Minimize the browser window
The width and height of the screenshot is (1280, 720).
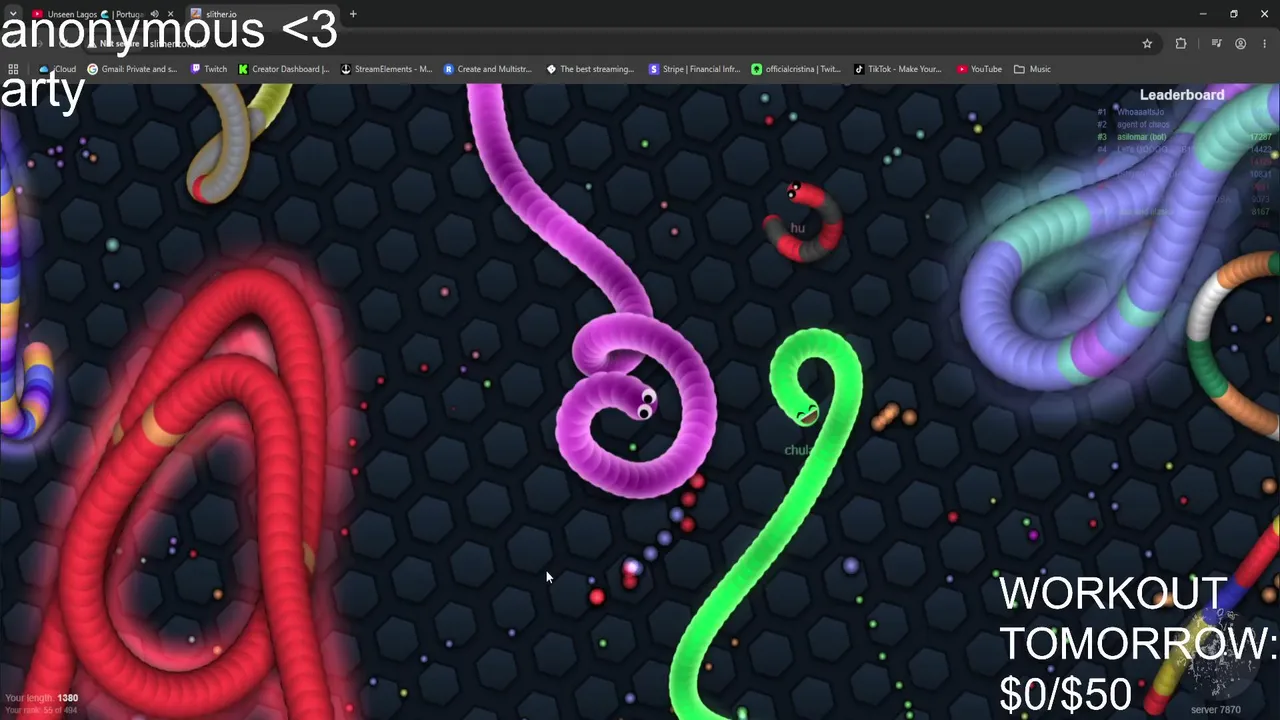(x=1203, y=14)
